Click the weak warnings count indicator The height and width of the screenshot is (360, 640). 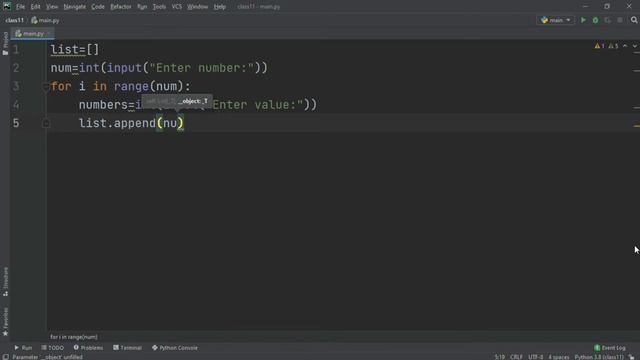[613, 46]
